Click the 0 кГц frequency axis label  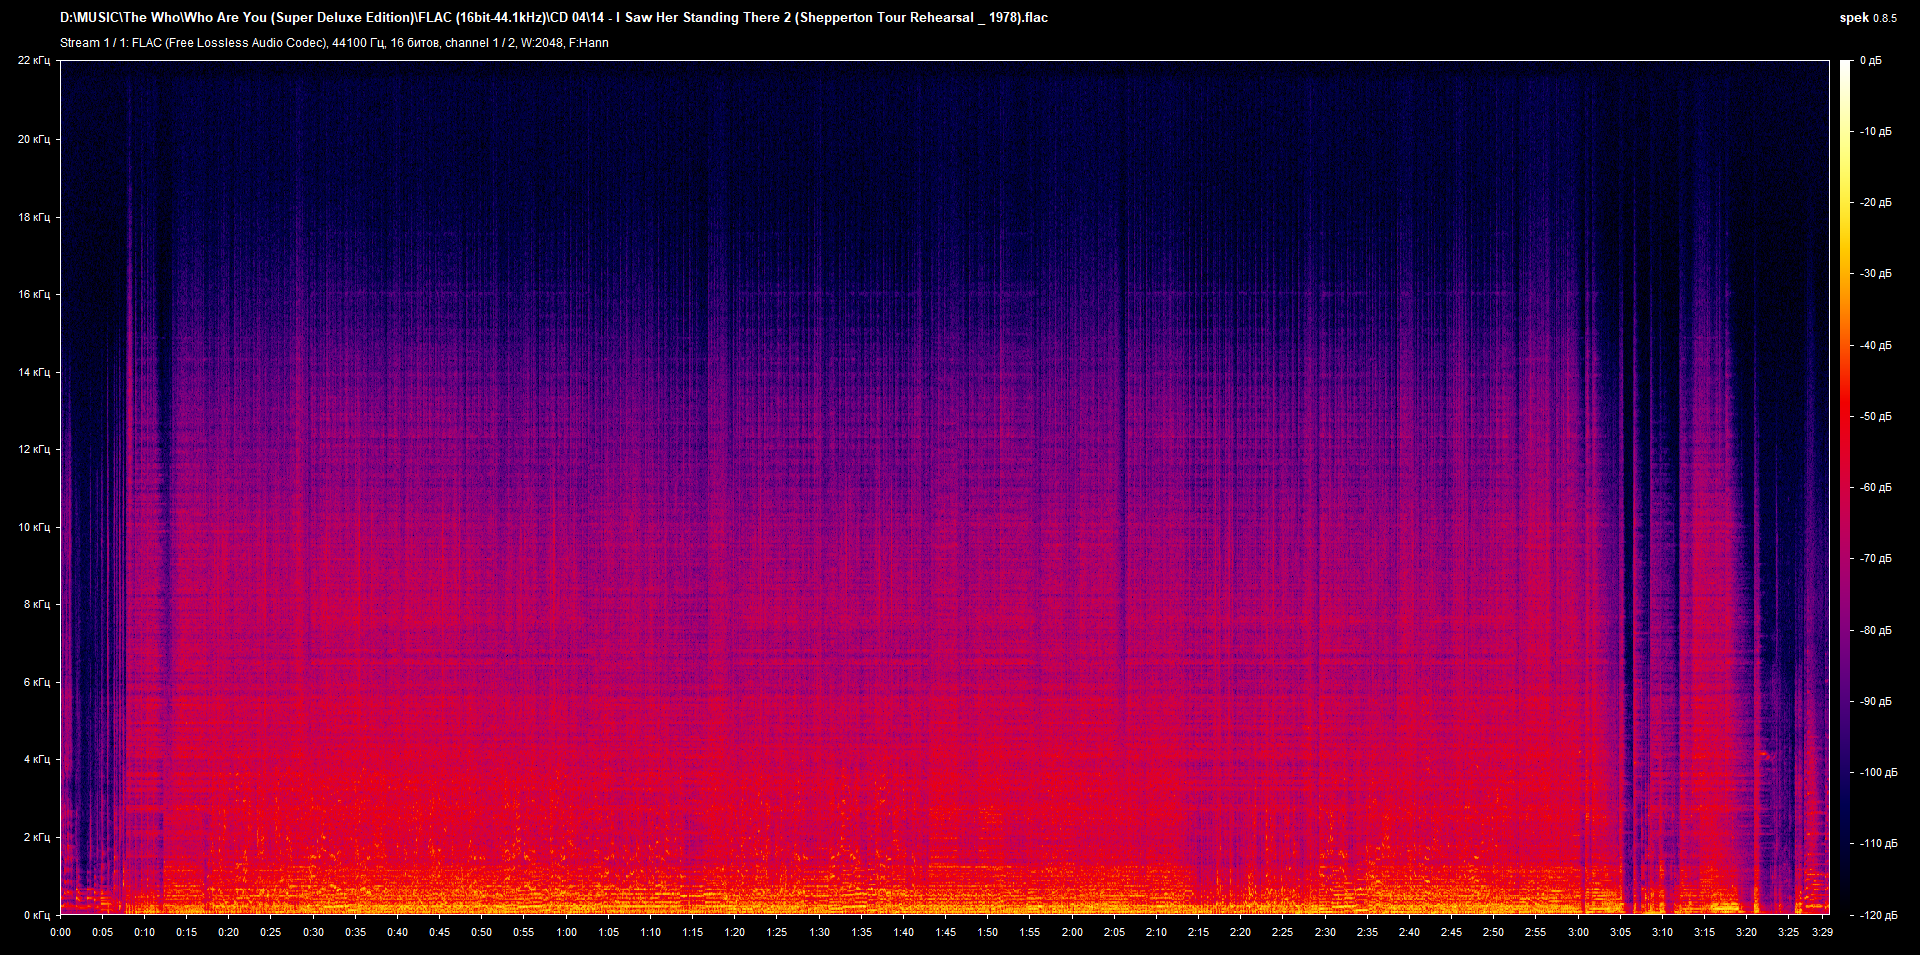37,915
